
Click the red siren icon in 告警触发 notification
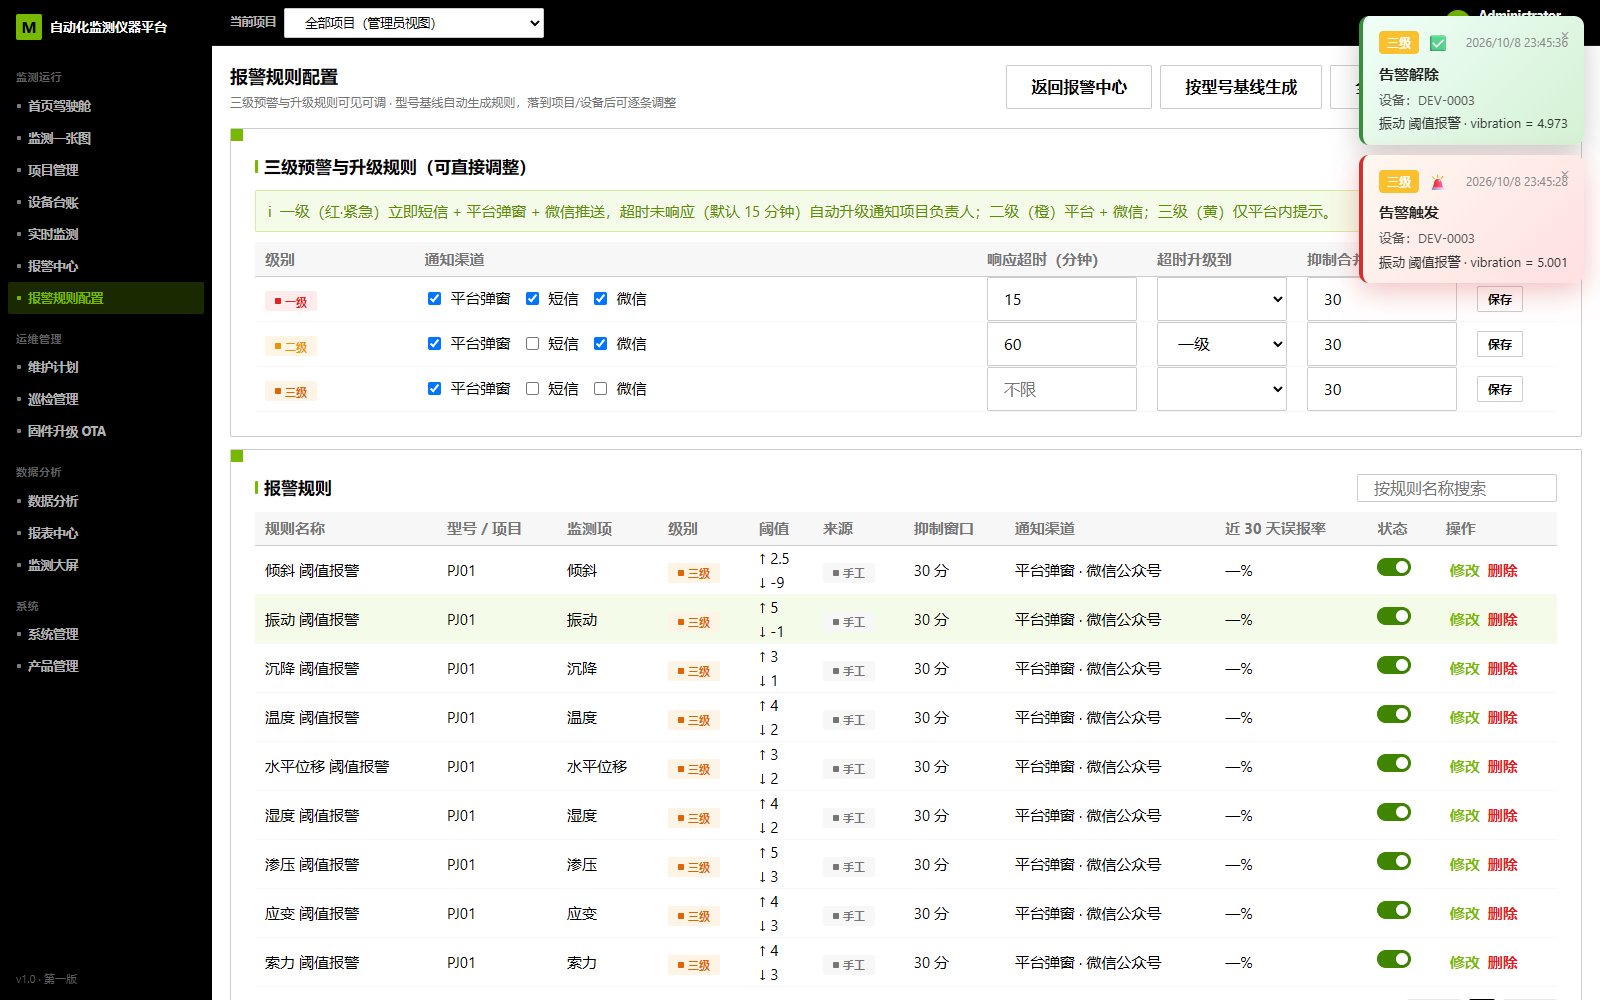1438,182
